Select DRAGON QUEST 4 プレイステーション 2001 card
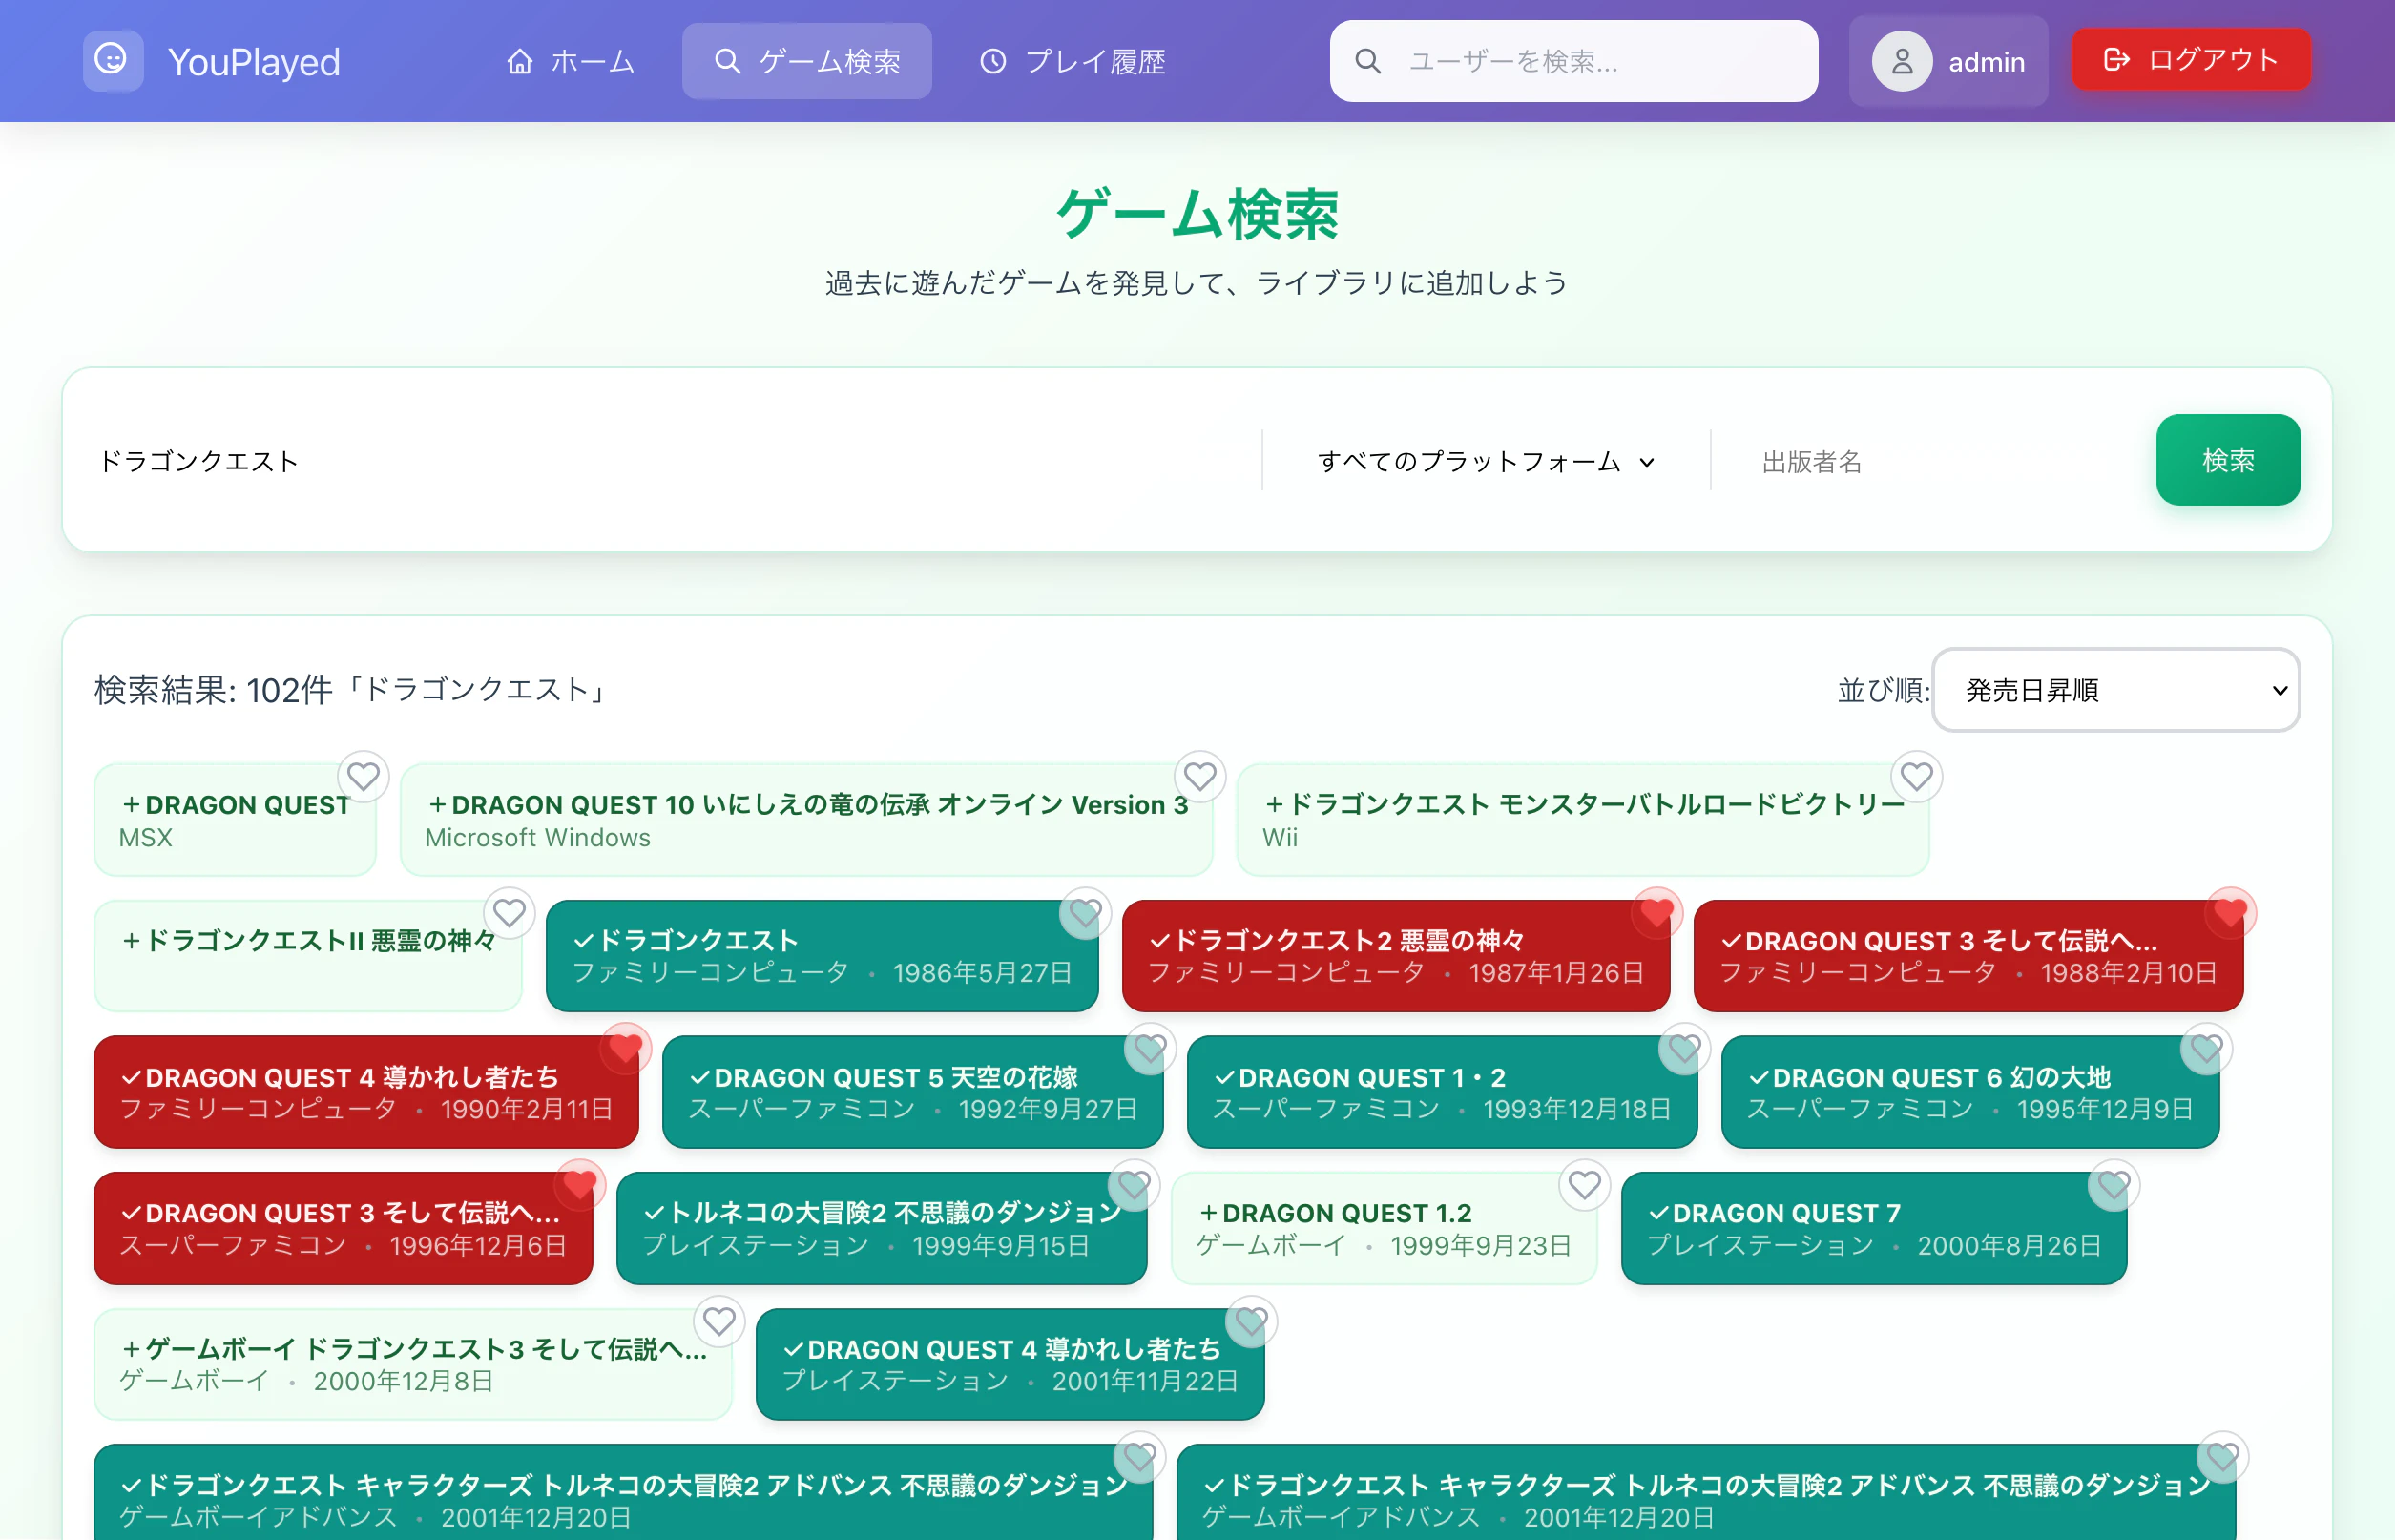The image size is (2395, 1540). tap(1010, 1364)
